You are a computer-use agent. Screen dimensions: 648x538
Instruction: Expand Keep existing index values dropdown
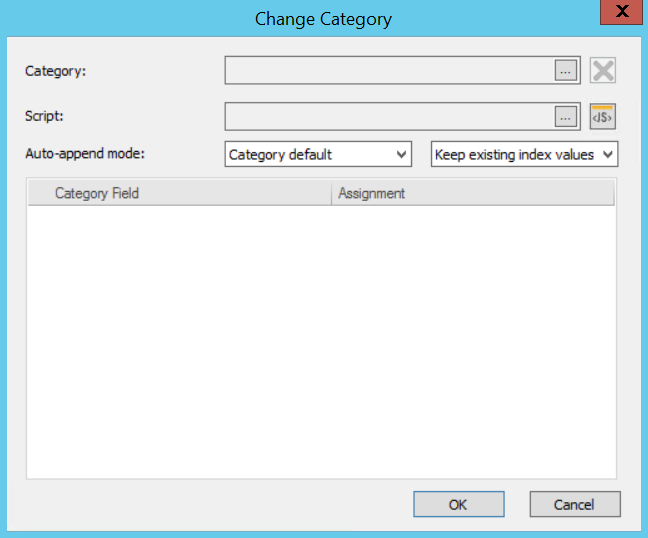tap(524, 154)
